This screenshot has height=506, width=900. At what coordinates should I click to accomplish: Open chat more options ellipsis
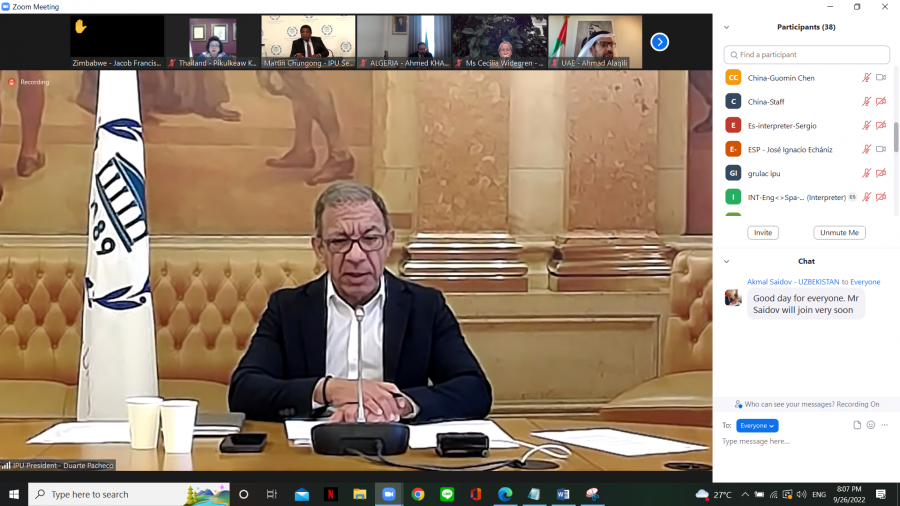(885, 425)
